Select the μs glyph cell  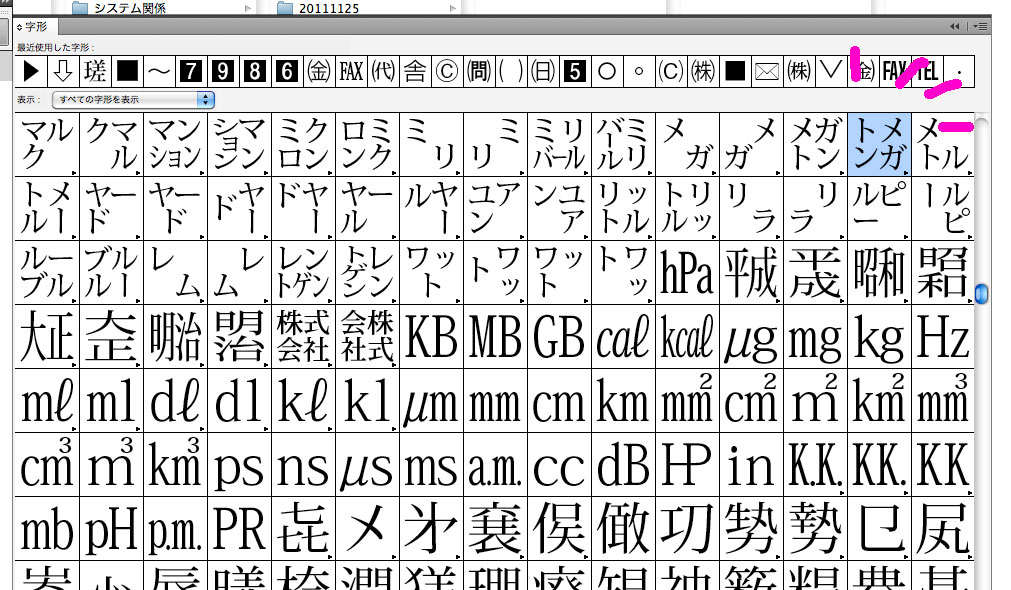coord(367,464)
